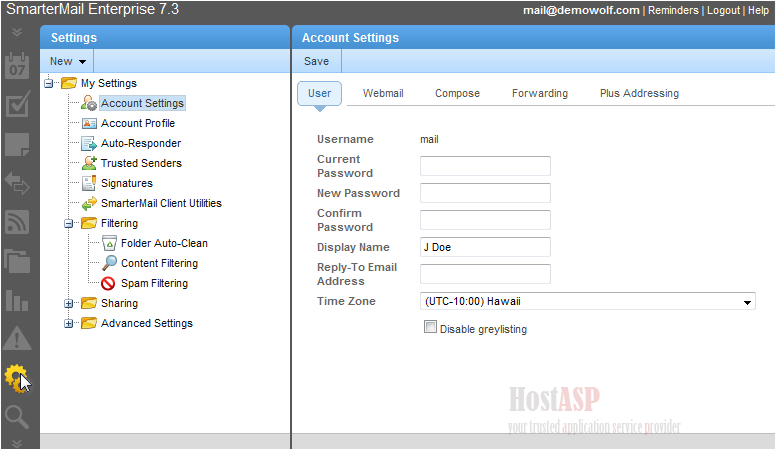776x450 pixels.
Task: Select Signatures in the tree
Action: (x=127, y=183)
